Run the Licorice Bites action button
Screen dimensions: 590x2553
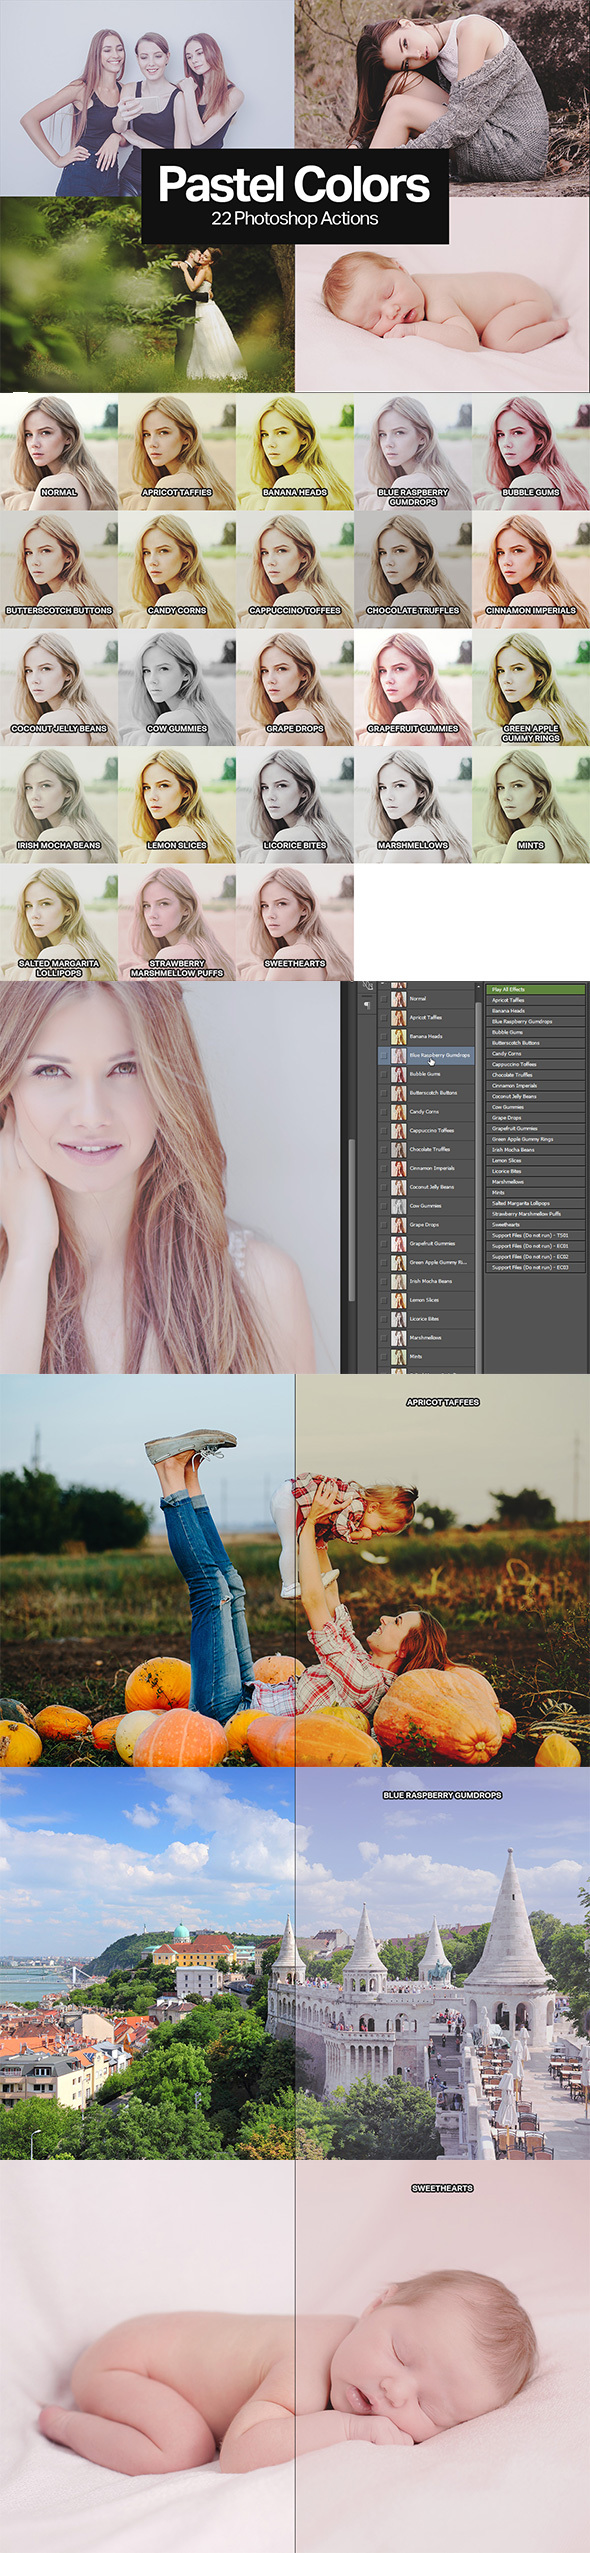[536, 1171]
